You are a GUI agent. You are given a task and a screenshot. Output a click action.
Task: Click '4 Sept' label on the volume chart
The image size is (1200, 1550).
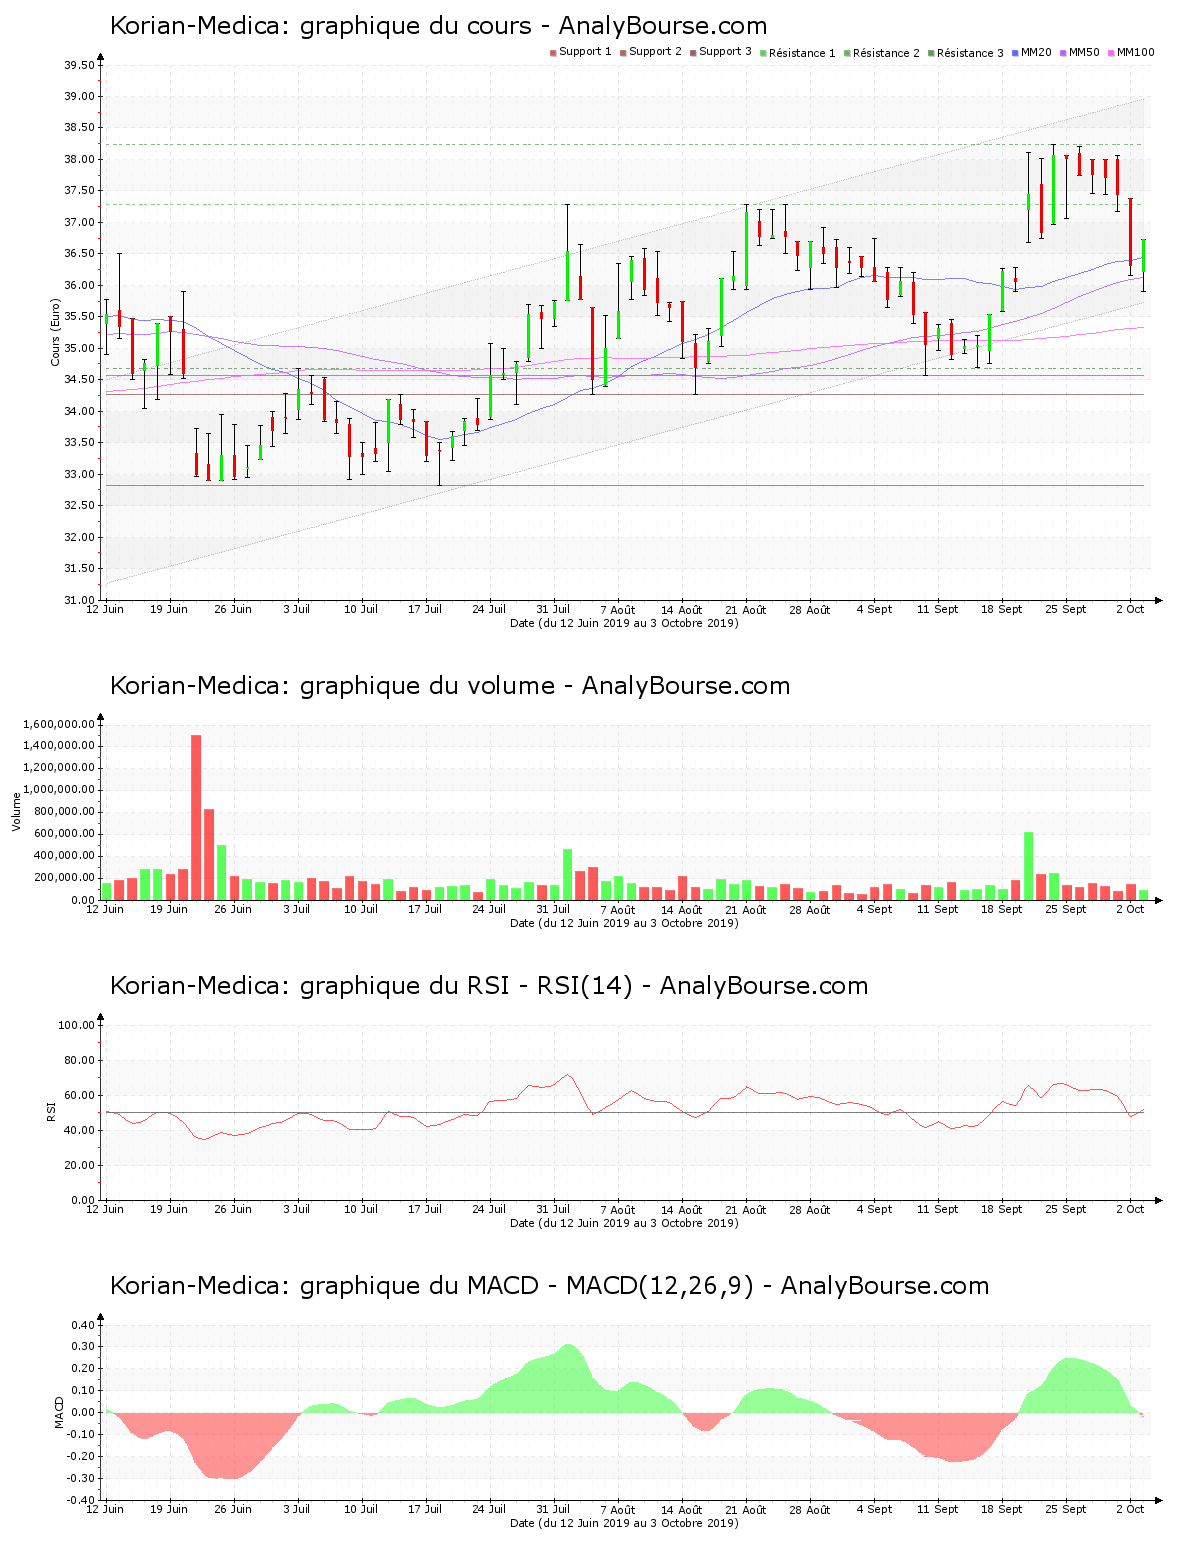[x=874, y=909]
